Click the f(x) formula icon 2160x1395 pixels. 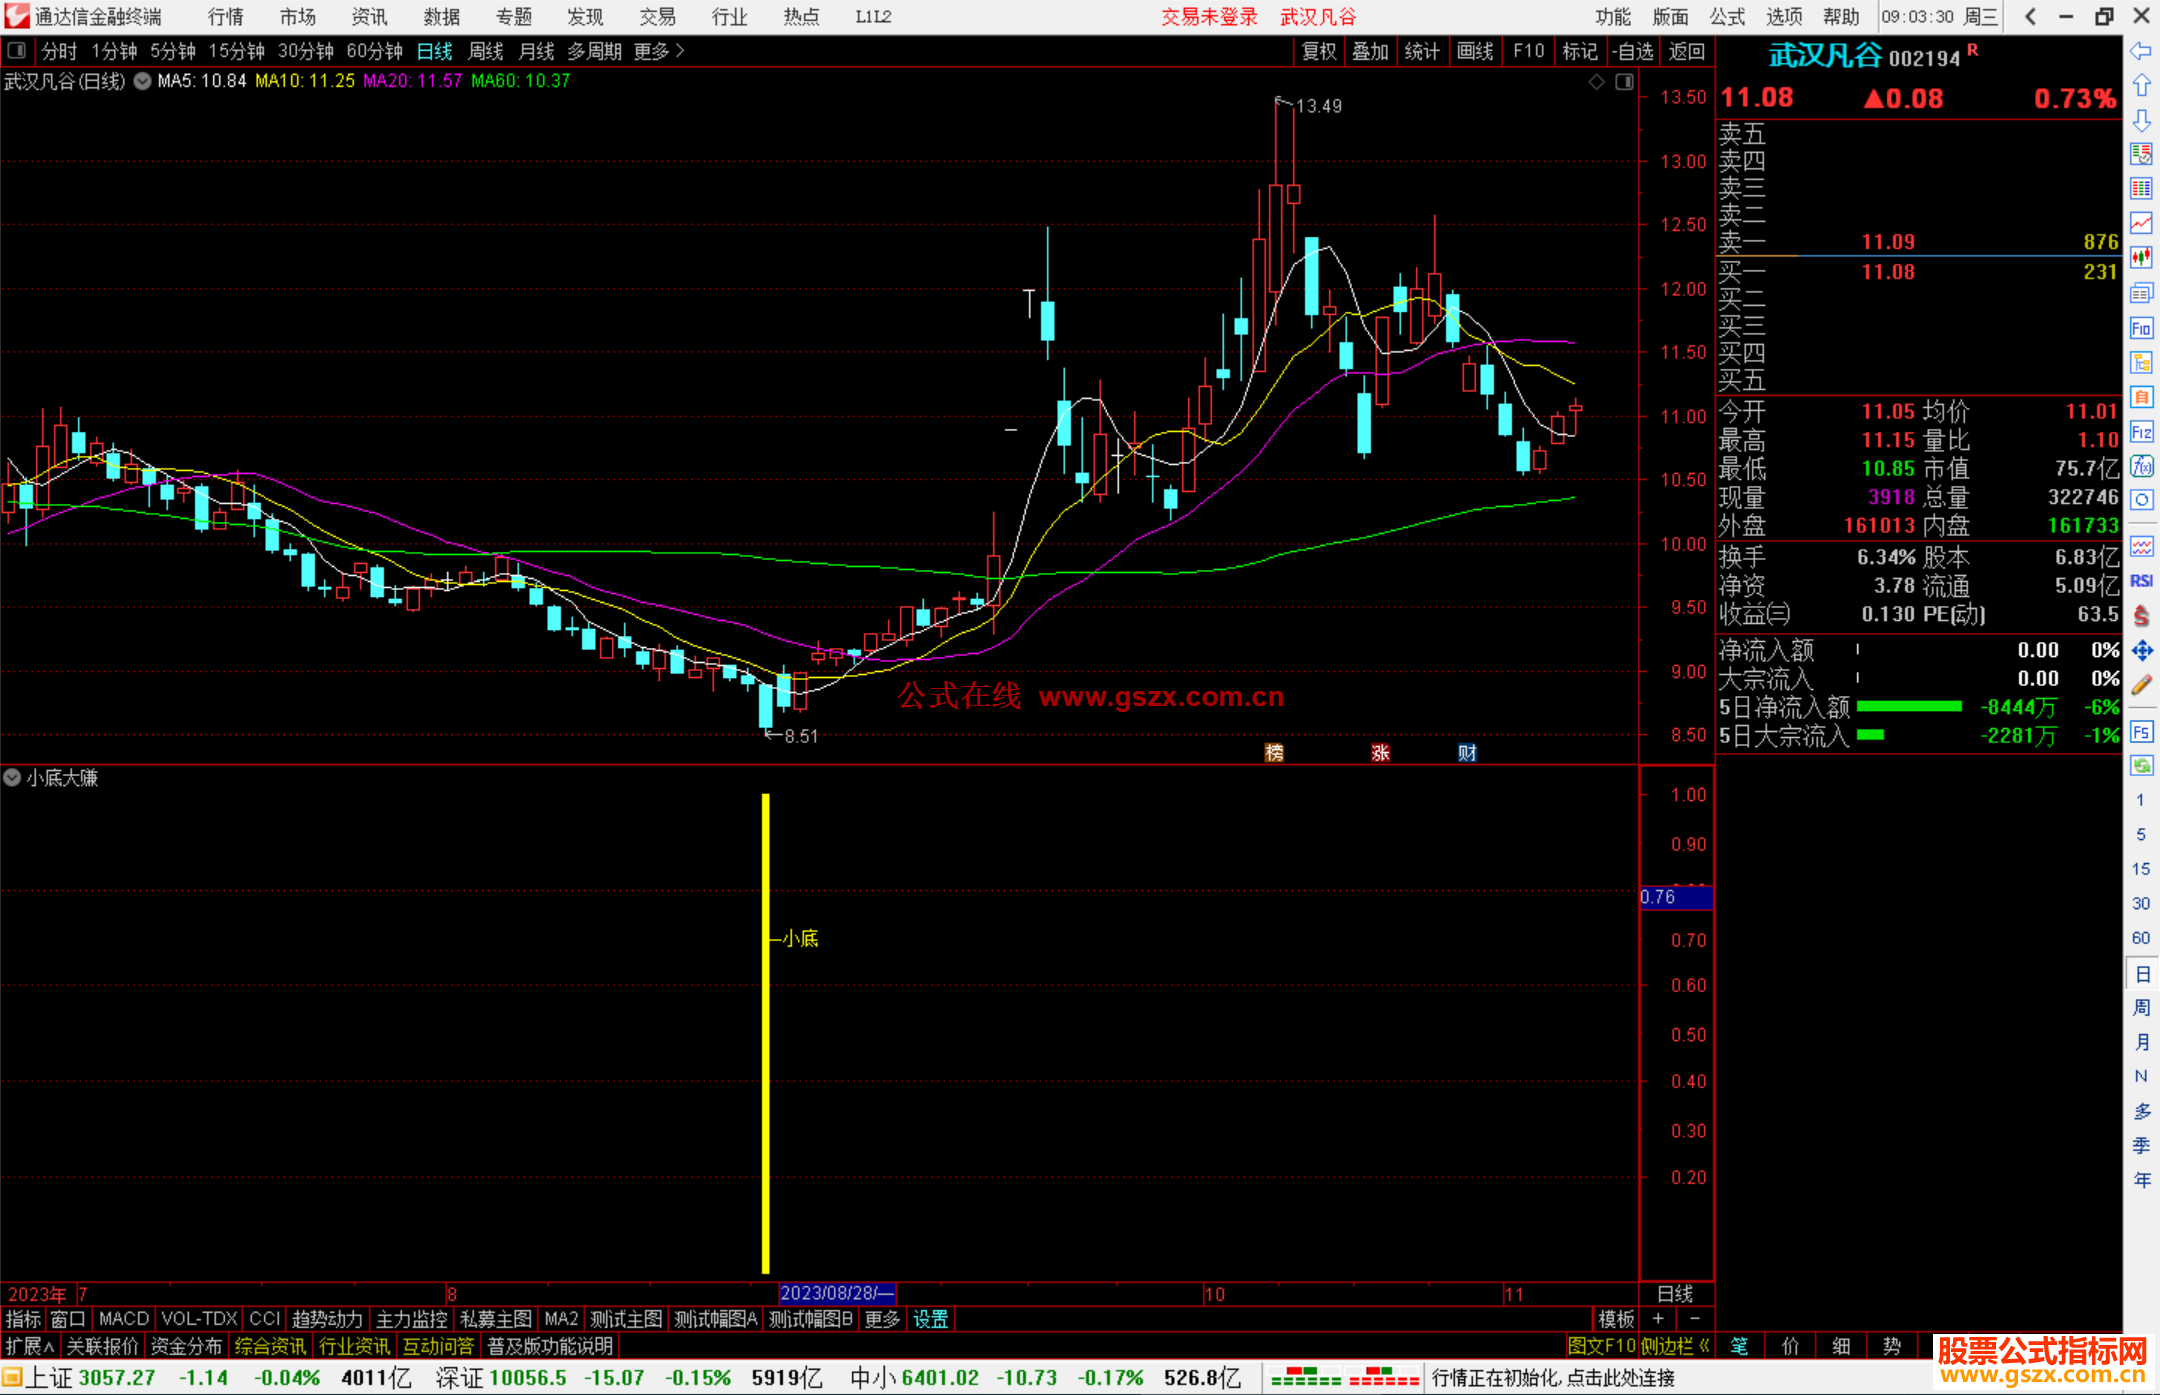(2141, 466)
